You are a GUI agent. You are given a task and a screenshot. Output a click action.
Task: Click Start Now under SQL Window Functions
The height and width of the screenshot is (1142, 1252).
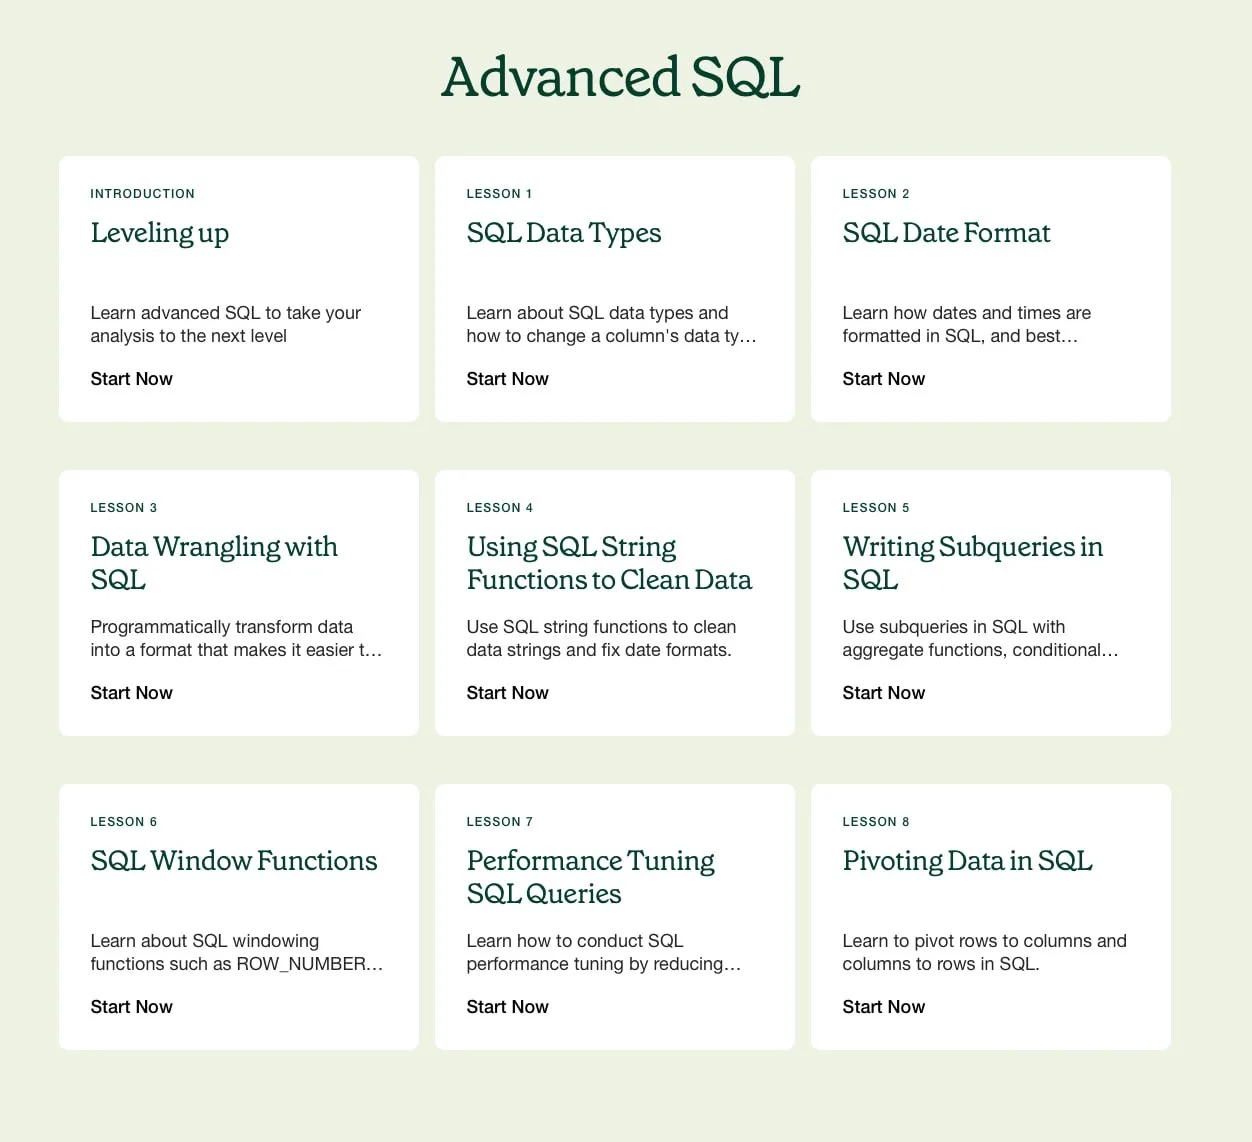(131, 1007)
